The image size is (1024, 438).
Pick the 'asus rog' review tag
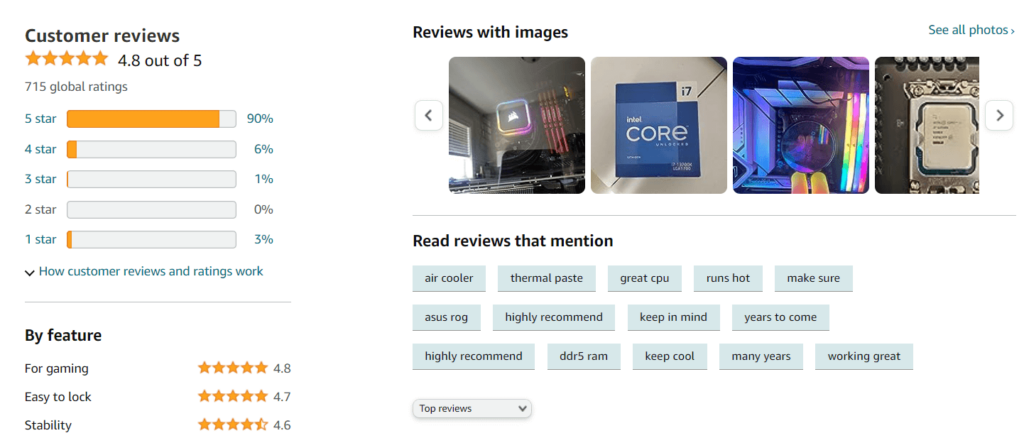[x=446, y=317]
